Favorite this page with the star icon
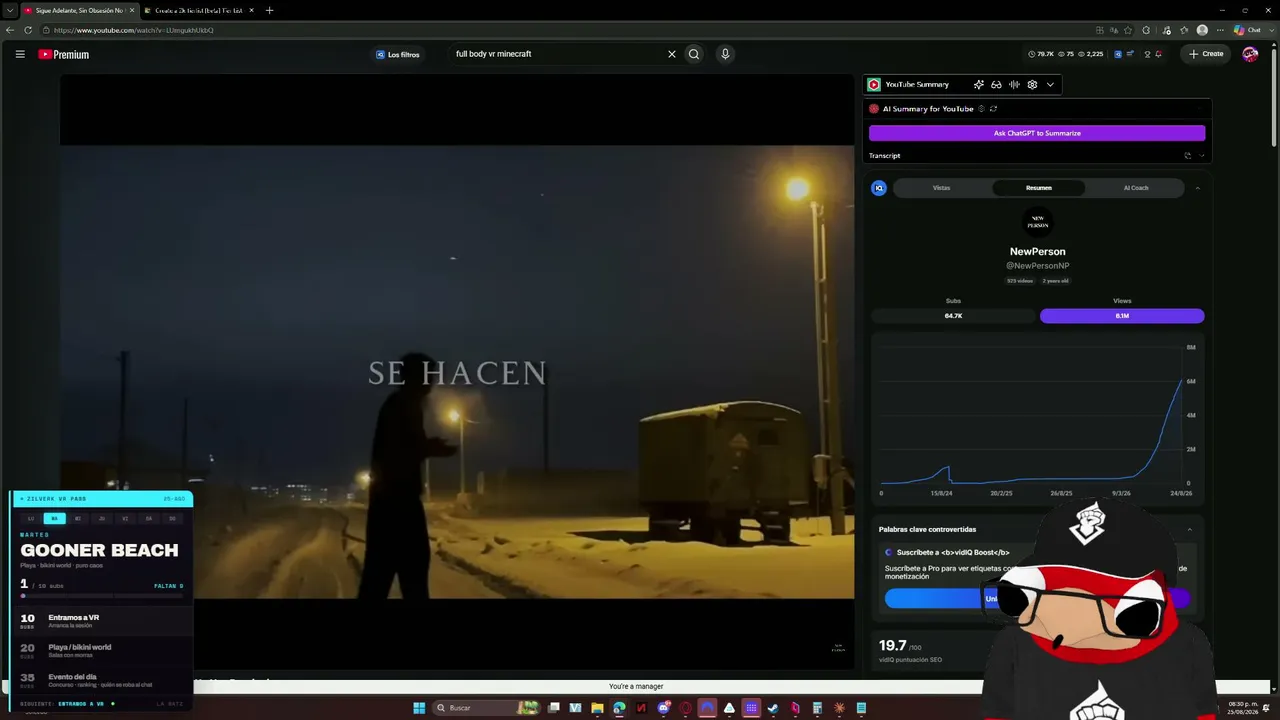 (x=1128, y=30)
